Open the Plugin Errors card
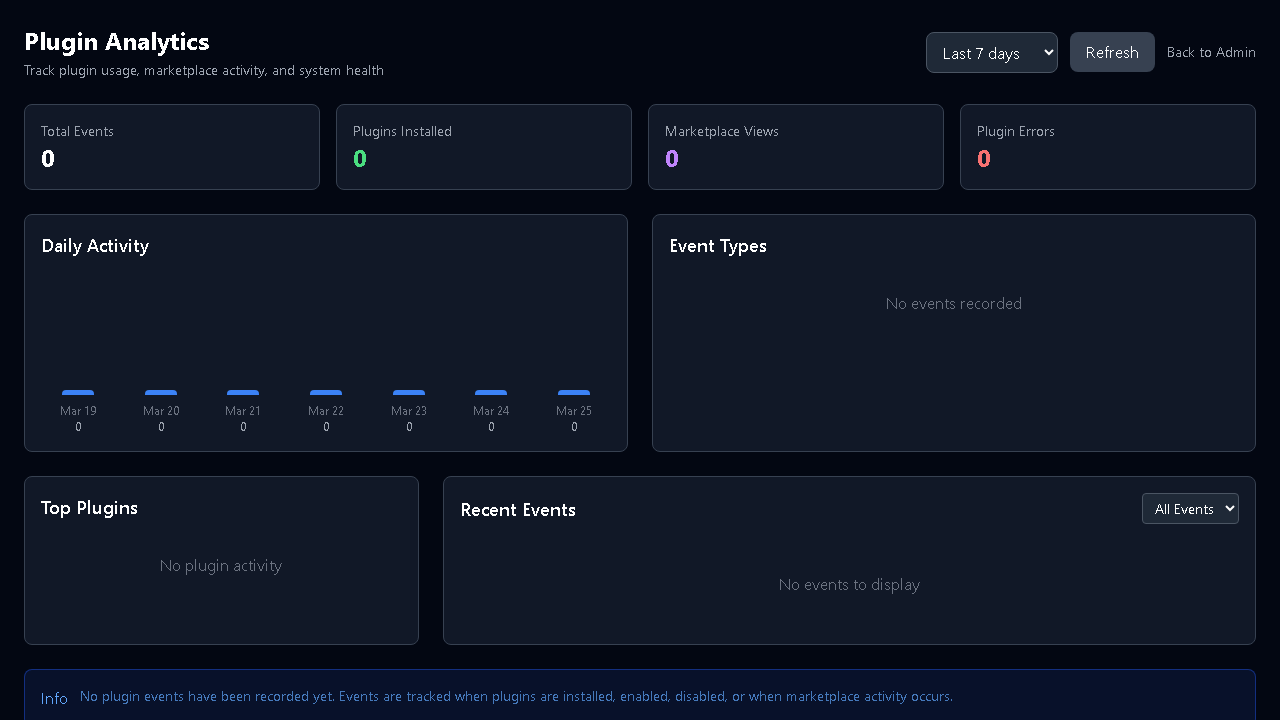 click(1107, 146)
